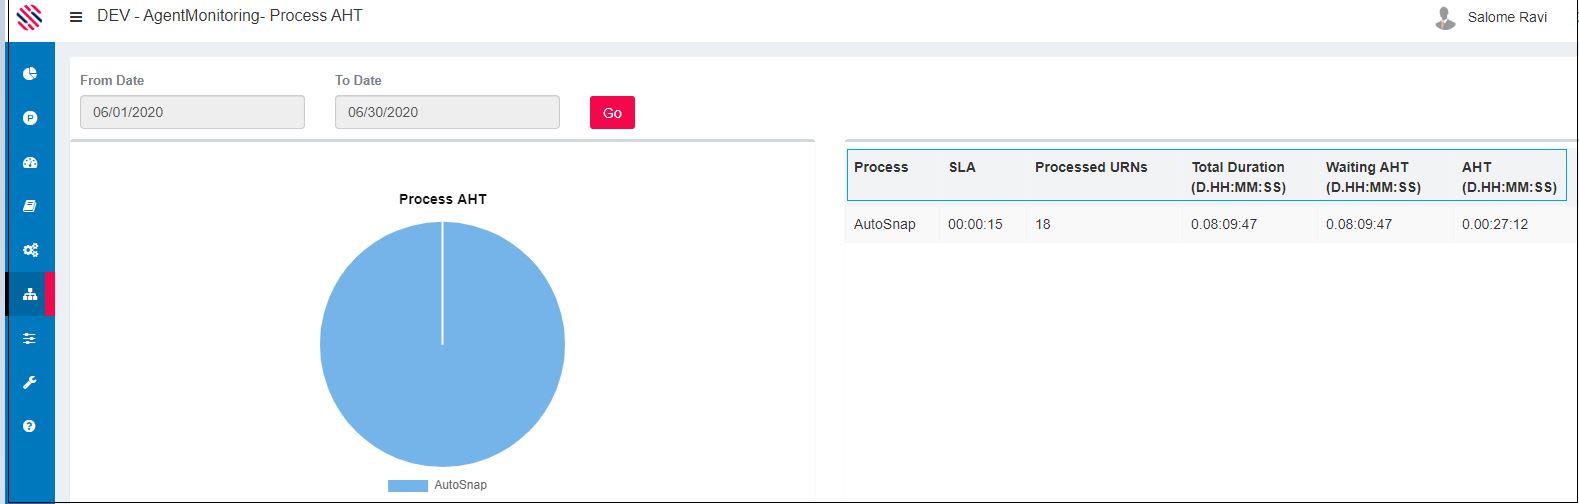Toggle the hamburger menu icon

click(76, 17)
